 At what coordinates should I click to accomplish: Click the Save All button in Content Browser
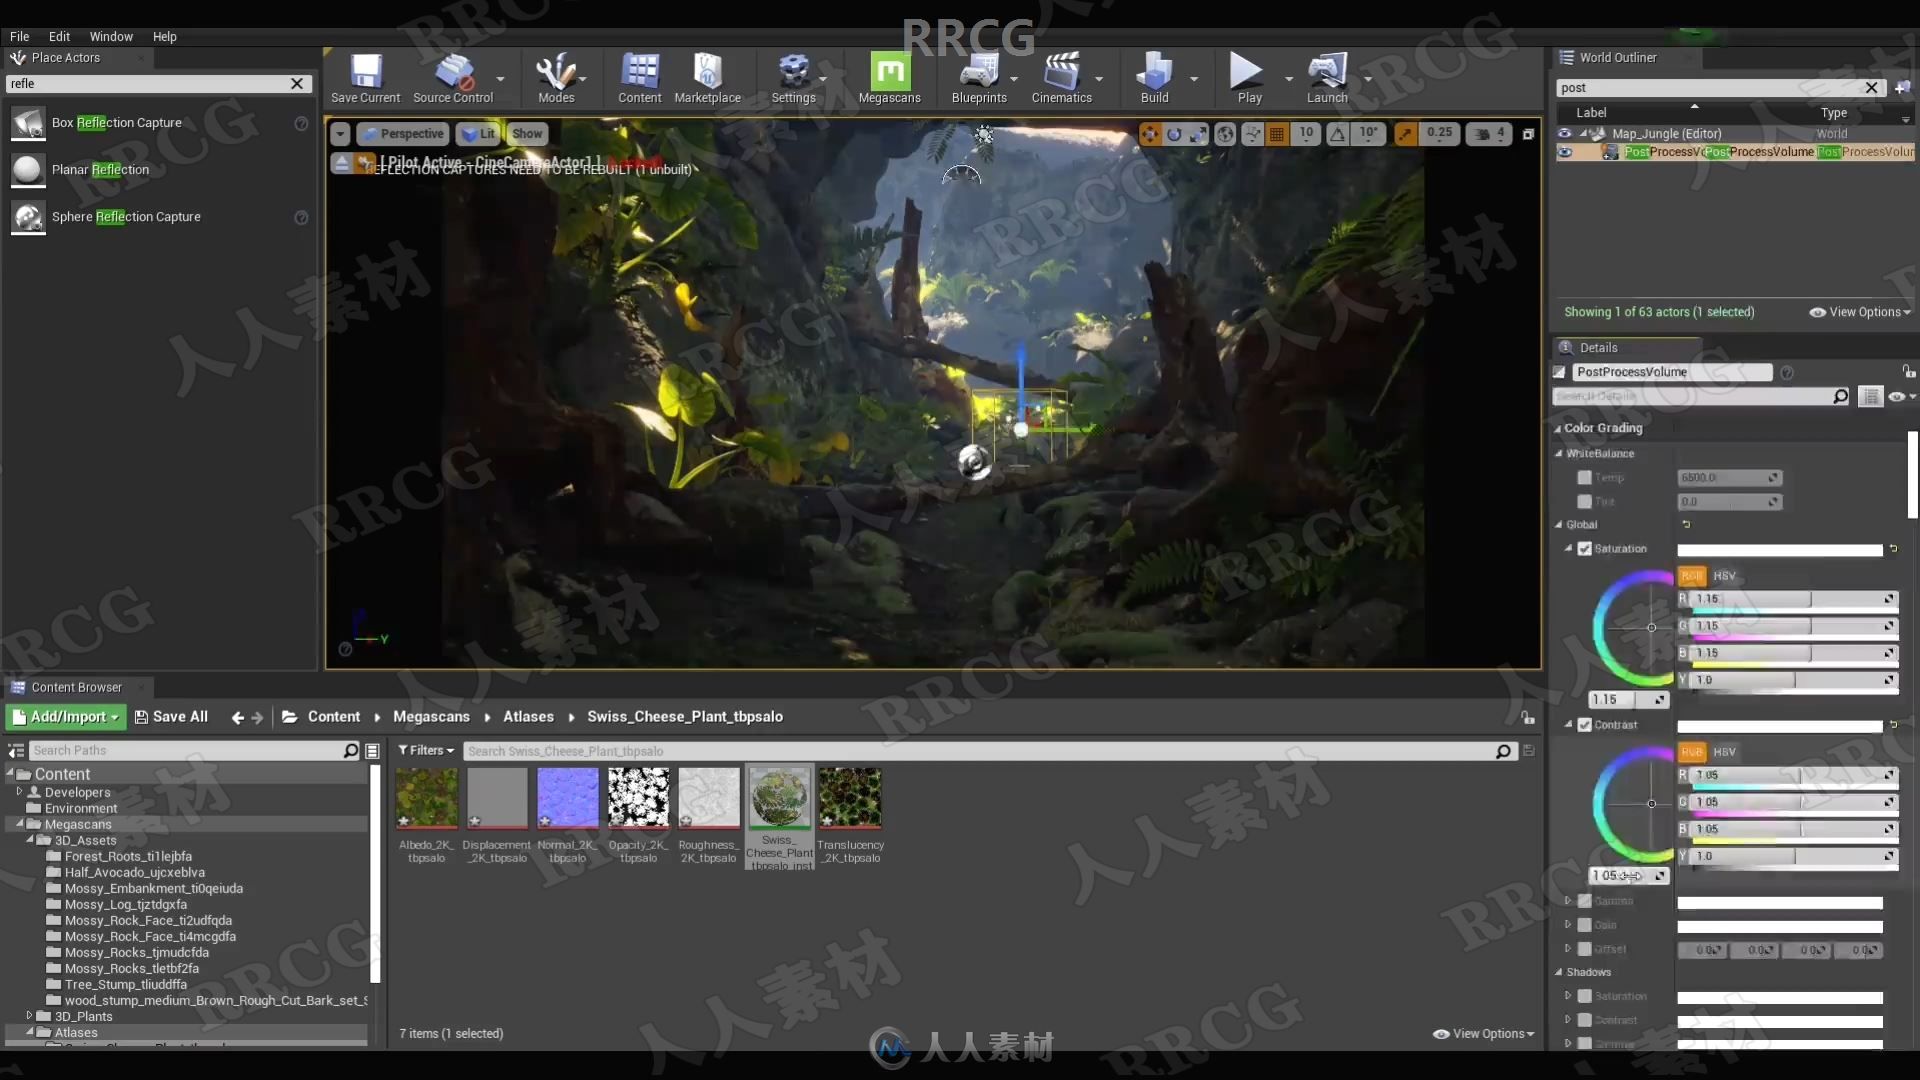tap(170, 716)
